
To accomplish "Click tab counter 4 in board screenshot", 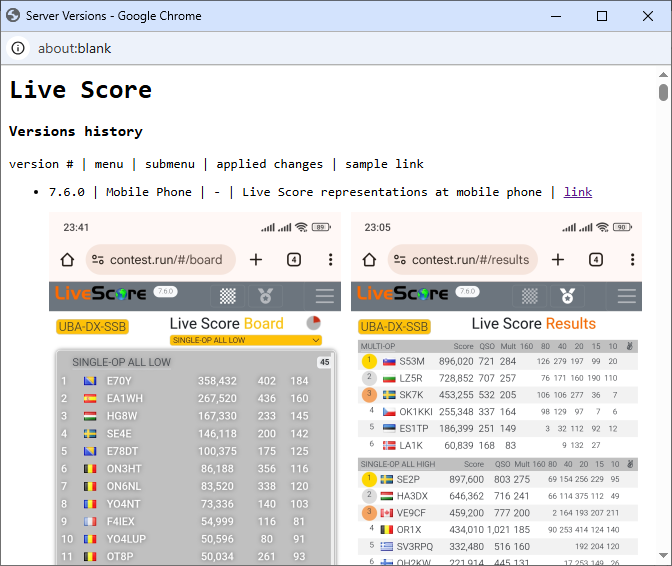I will [x=294, y=260].
